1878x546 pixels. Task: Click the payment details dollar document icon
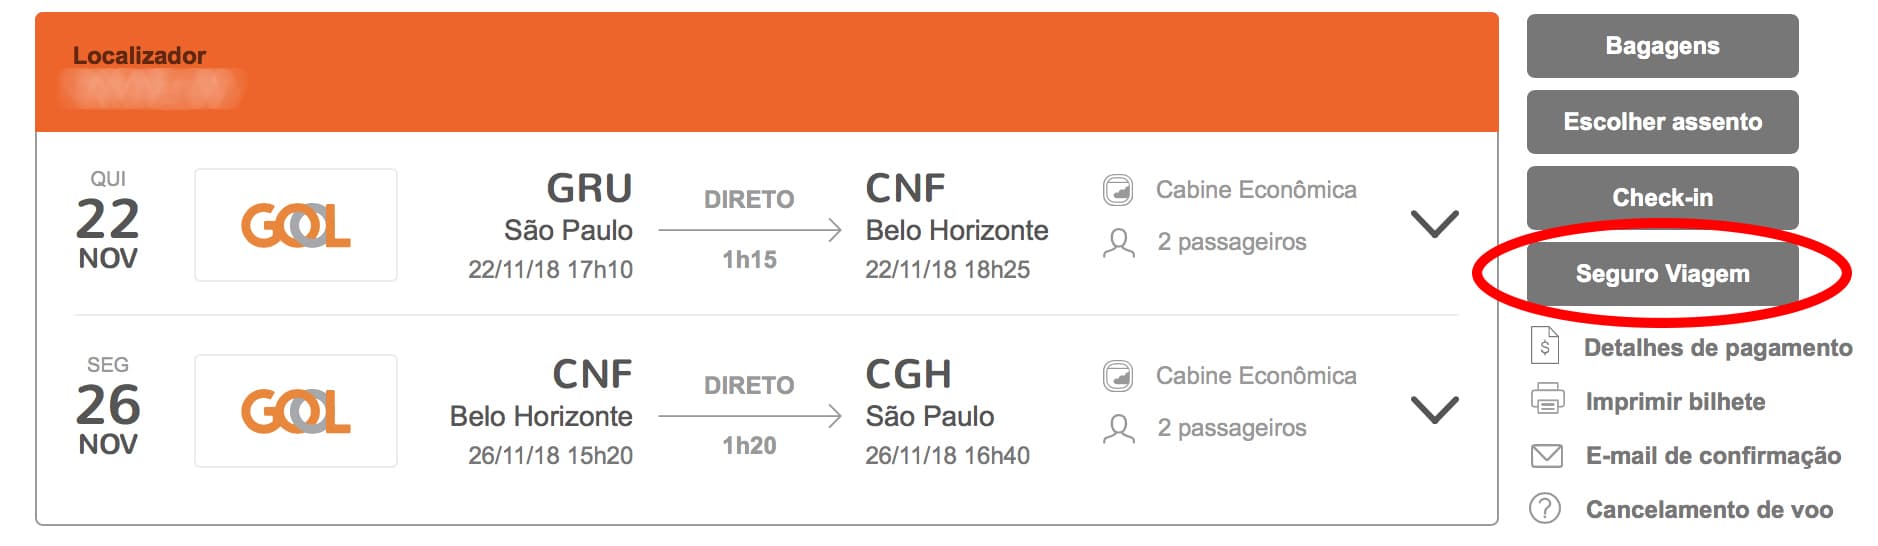[1545, 347]
